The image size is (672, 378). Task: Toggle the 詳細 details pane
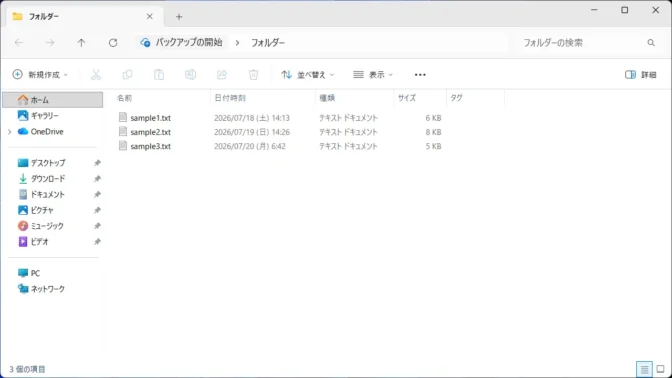click(640, 75)
